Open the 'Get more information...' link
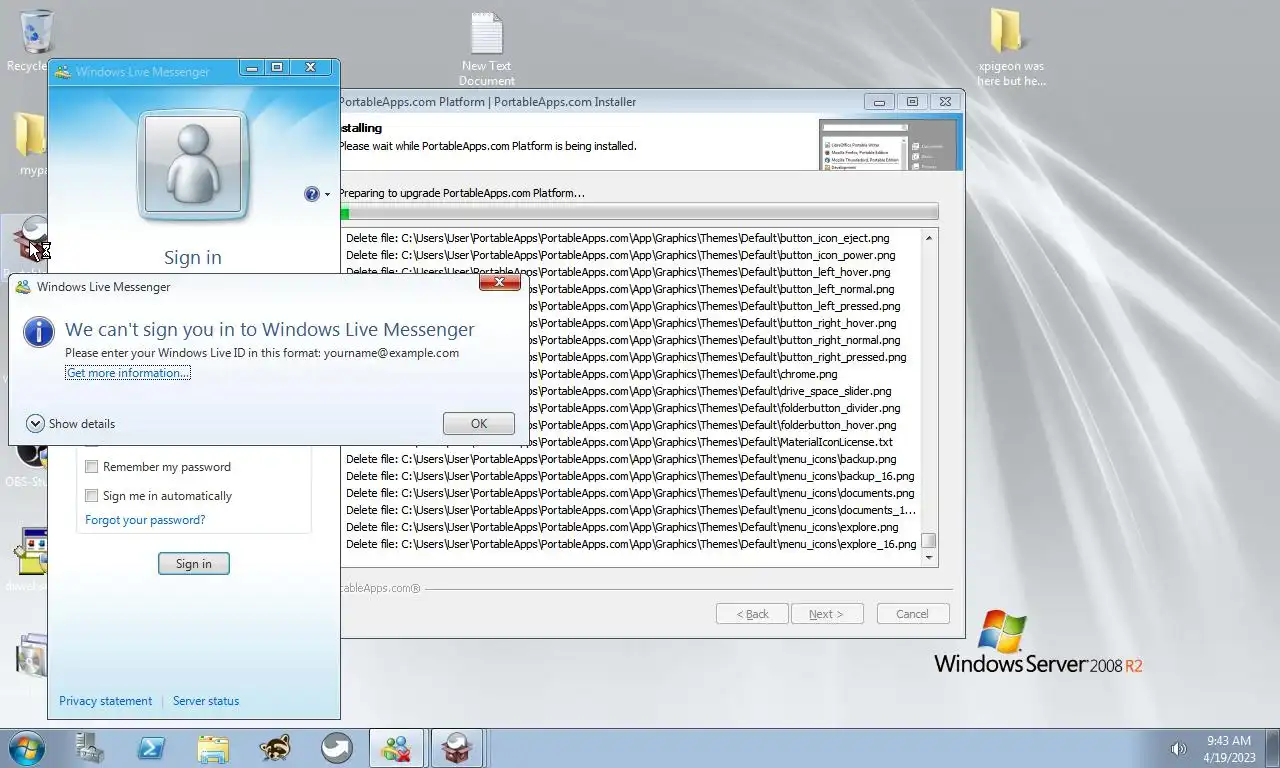 (128, 373)
